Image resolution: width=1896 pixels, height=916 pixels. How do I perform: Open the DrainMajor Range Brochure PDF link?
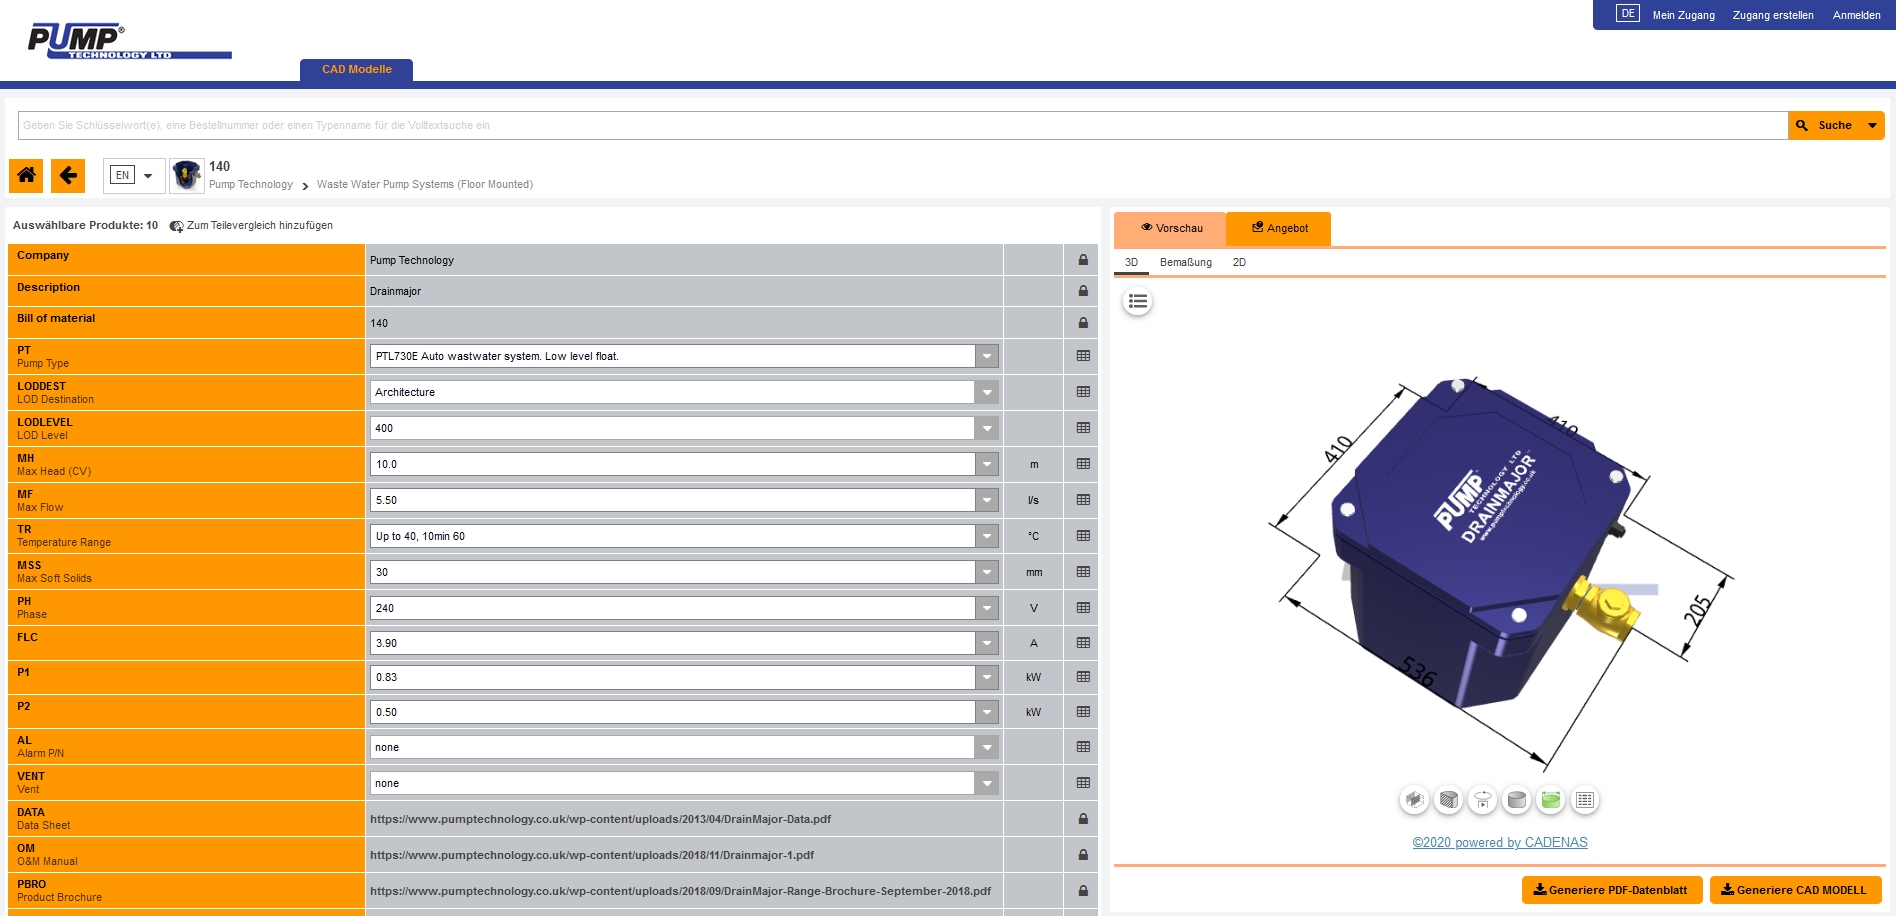(680, 891)
